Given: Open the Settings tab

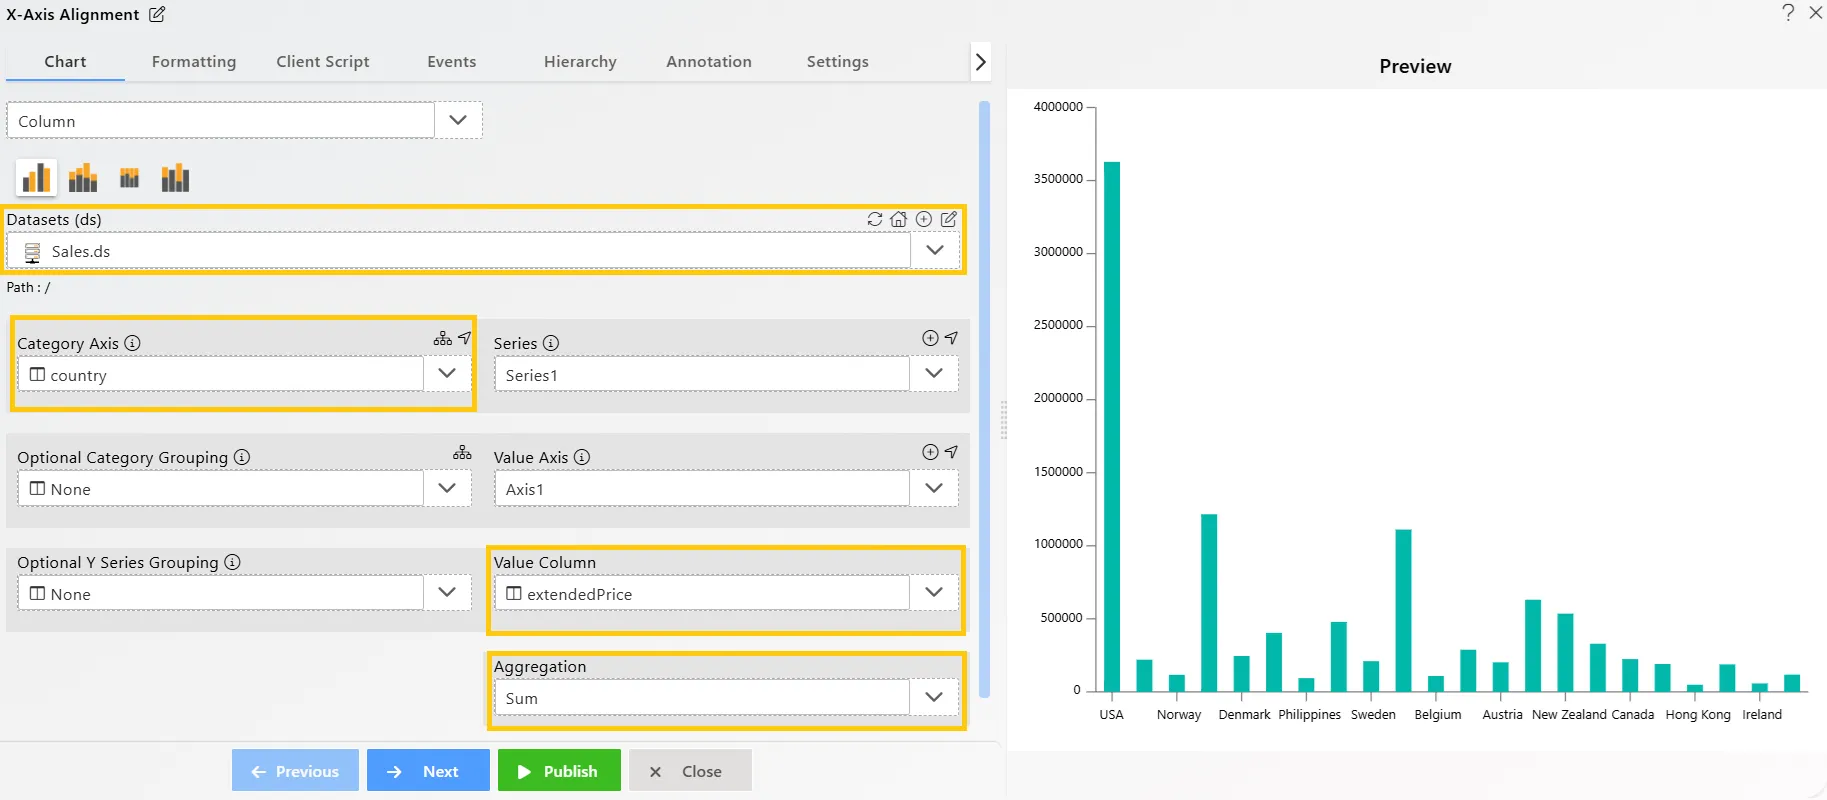Looking at the screenshot, I should (838, 61).
